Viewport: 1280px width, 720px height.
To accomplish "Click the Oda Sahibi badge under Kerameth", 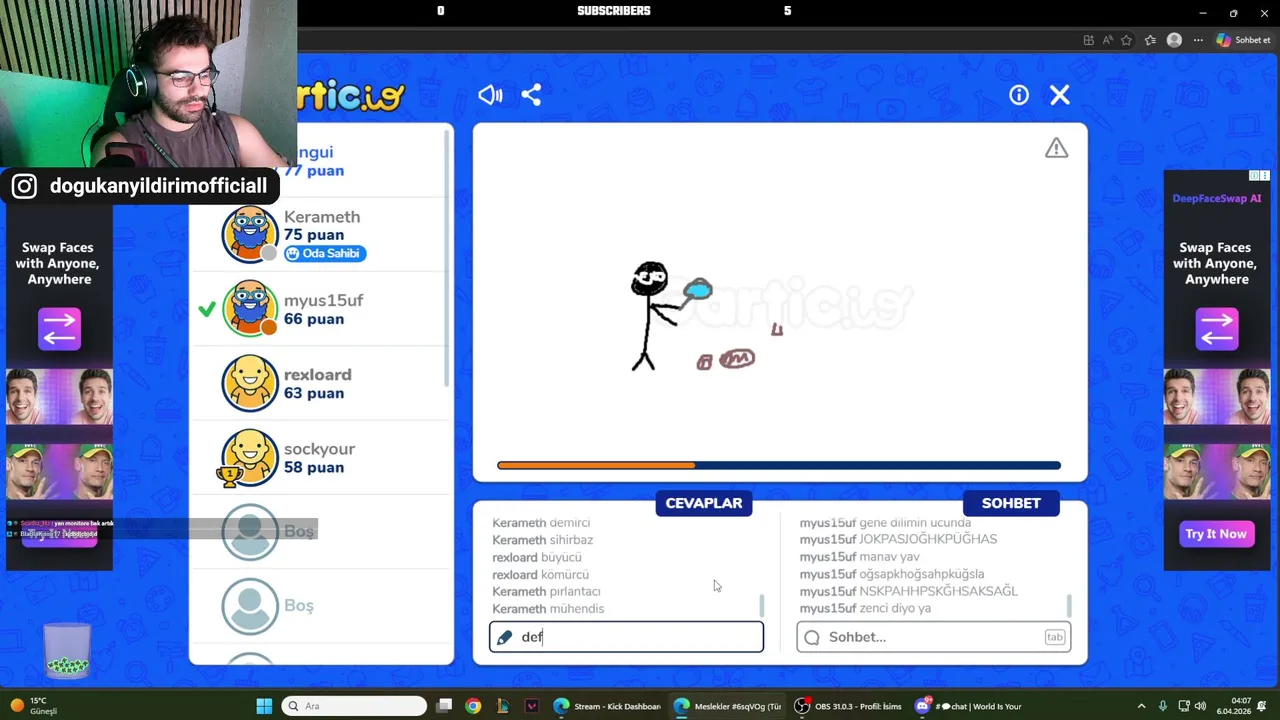I will point(325,253).
